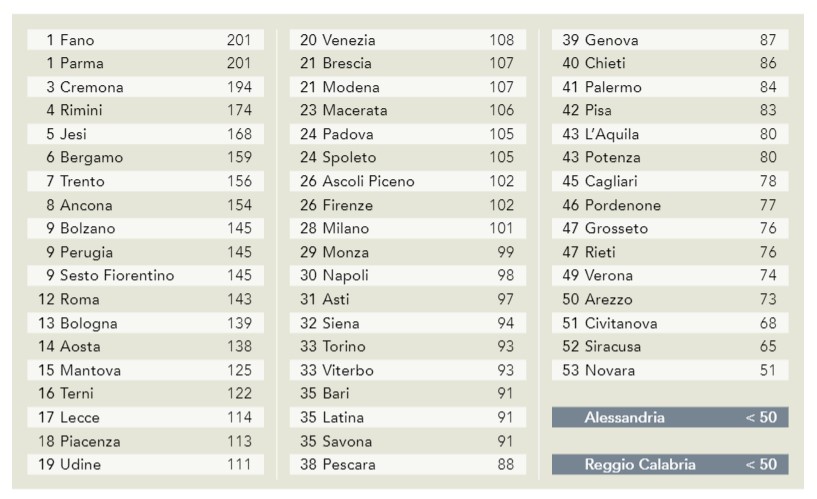817x499 pixels.
Task: Click the Udine row
Action: (145, 464)
